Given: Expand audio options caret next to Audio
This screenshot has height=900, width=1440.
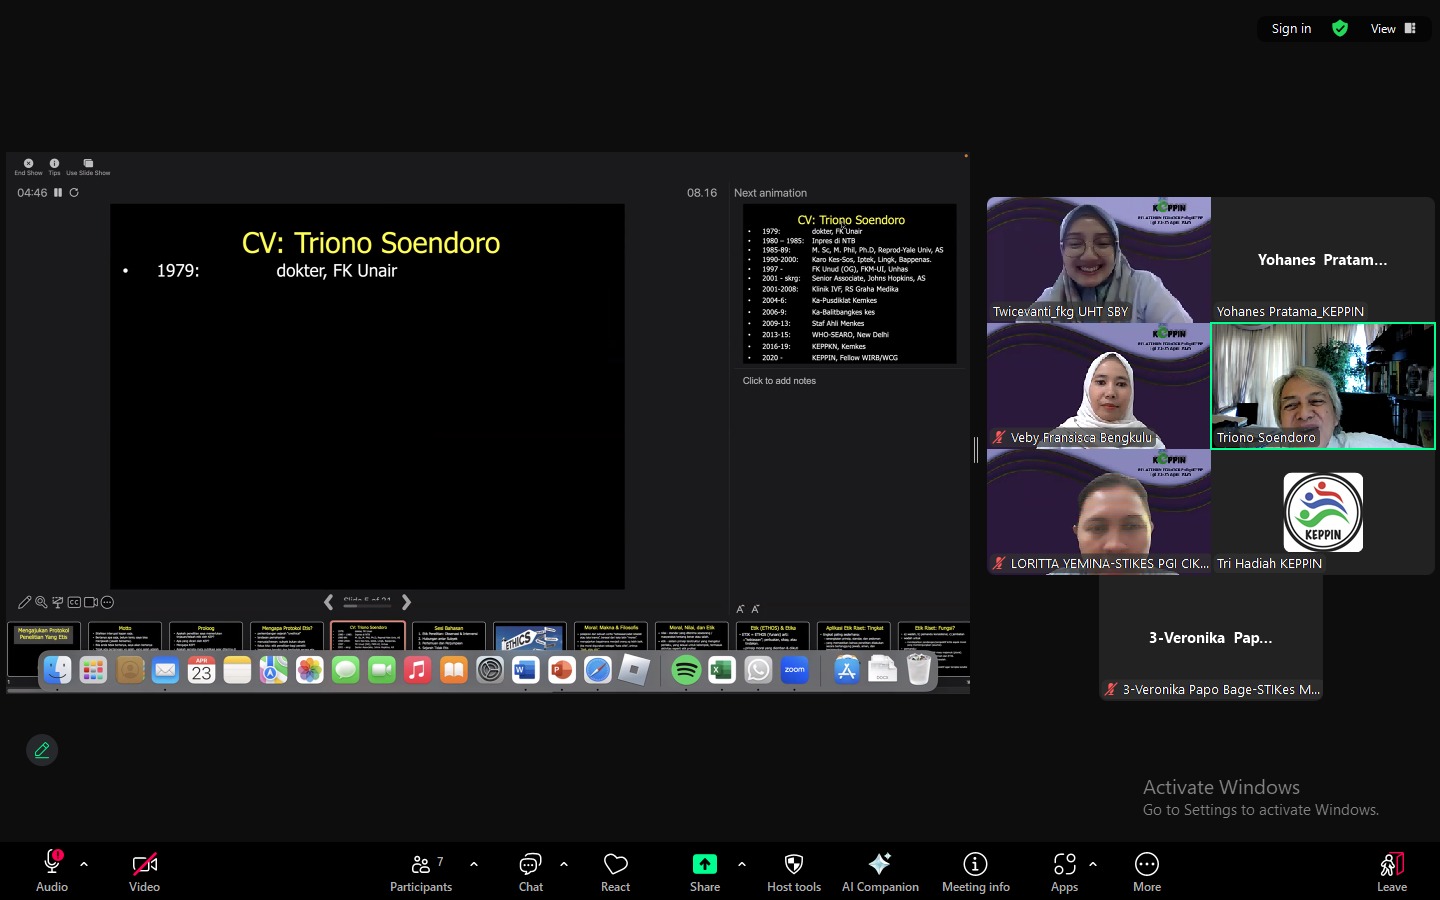Looking at the screenshot, I should click(x=84, y=864).
